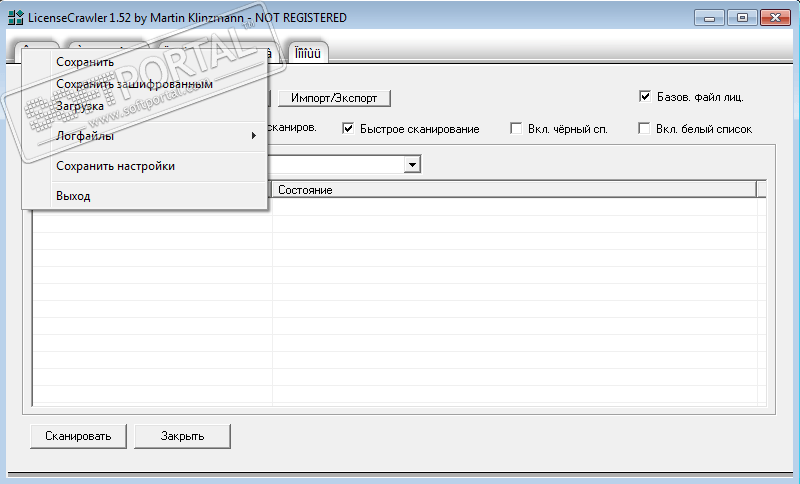The height and width of the screenshot is (484, 800).
Task: Choose Загрузка in the open menu
Action: click(144, 106)
